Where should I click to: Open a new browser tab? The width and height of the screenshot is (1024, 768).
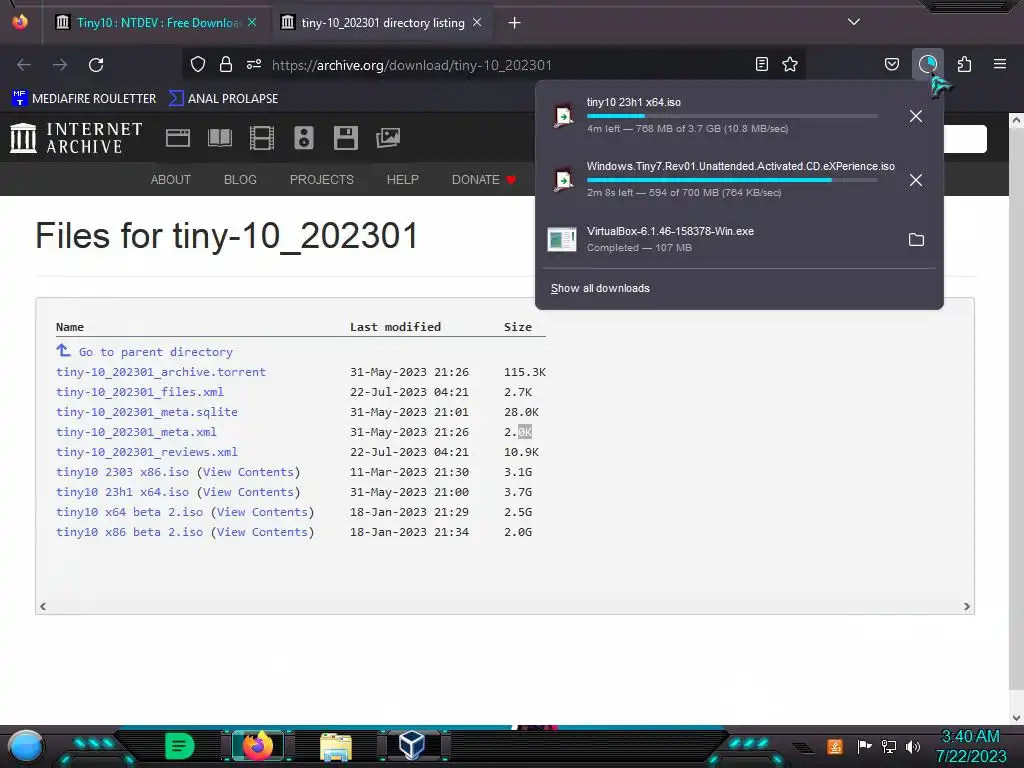pos(515,23)
